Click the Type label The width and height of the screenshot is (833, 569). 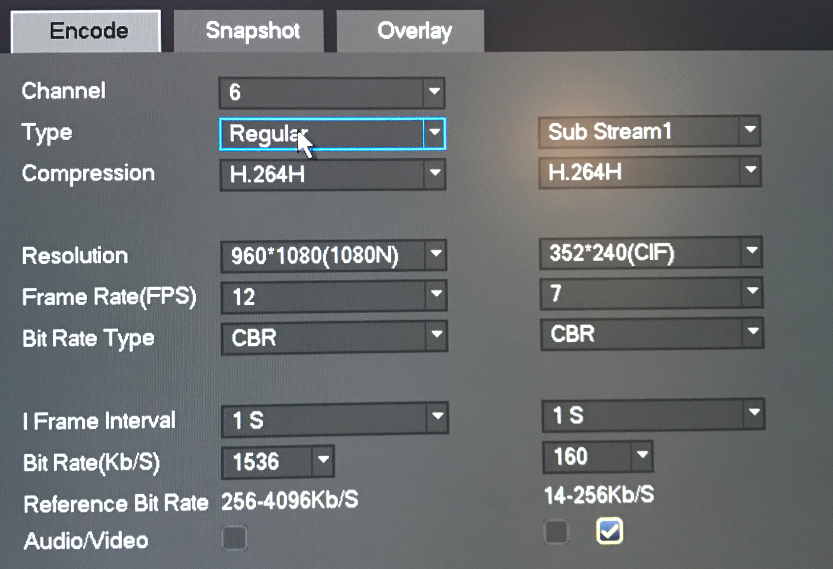coord(47,133)
